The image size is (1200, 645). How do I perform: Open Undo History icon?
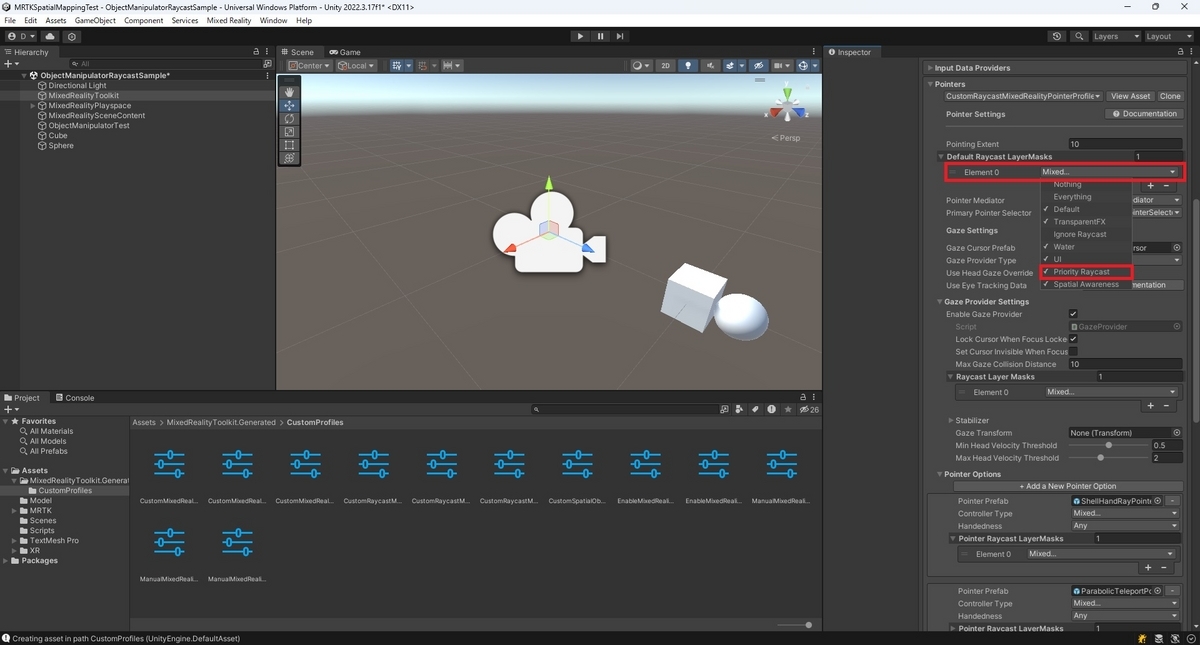click(x=1057, y=36)
